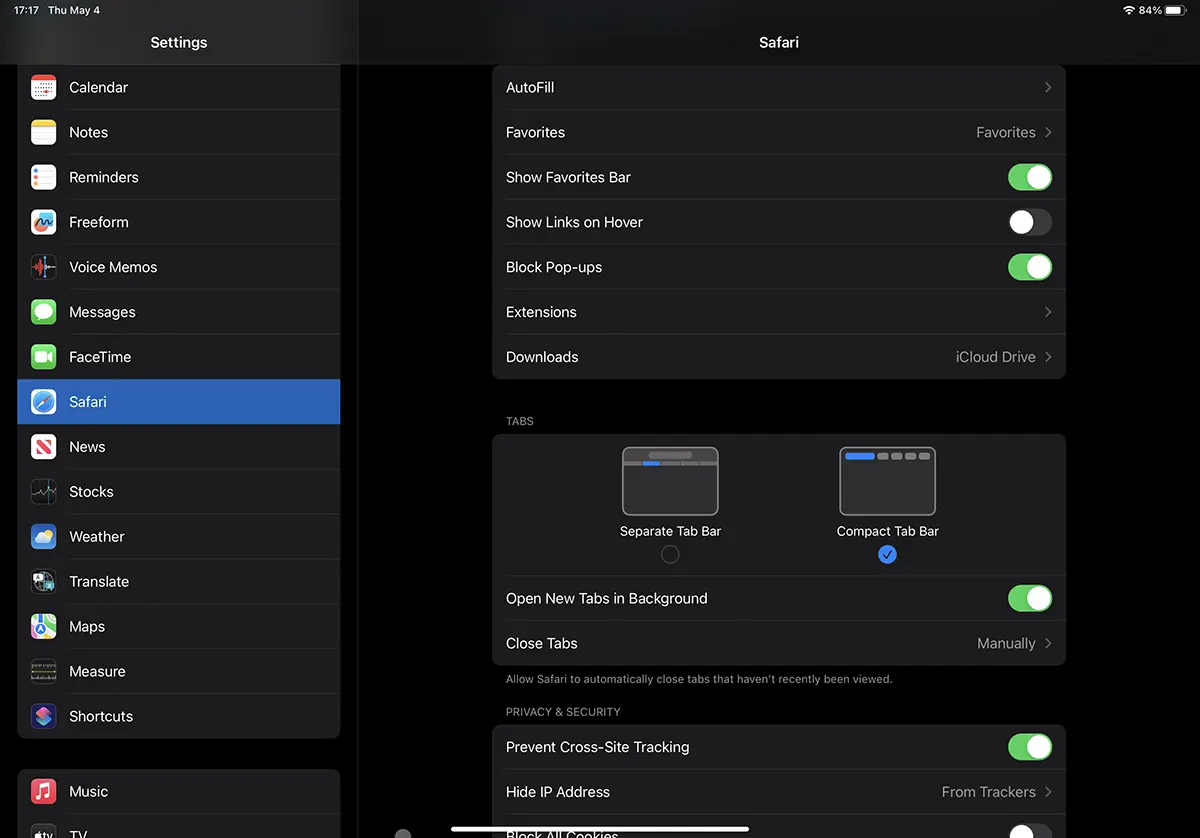The width and height of the screenshot is (1200, 838).
Task: Open Close Tabs options chevron
Action: coord(1048,643)
